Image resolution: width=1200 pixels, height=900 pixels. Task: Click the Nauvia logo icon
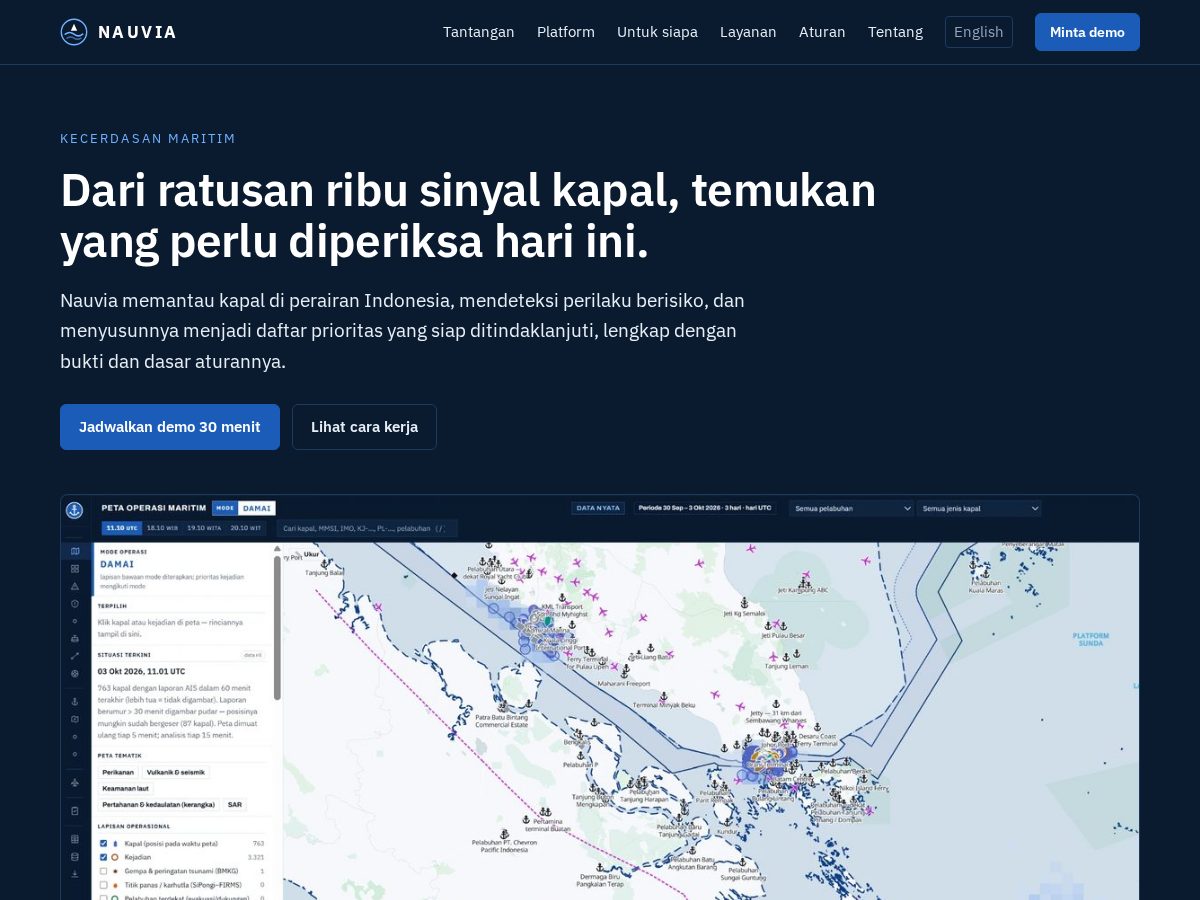(74, 32)
